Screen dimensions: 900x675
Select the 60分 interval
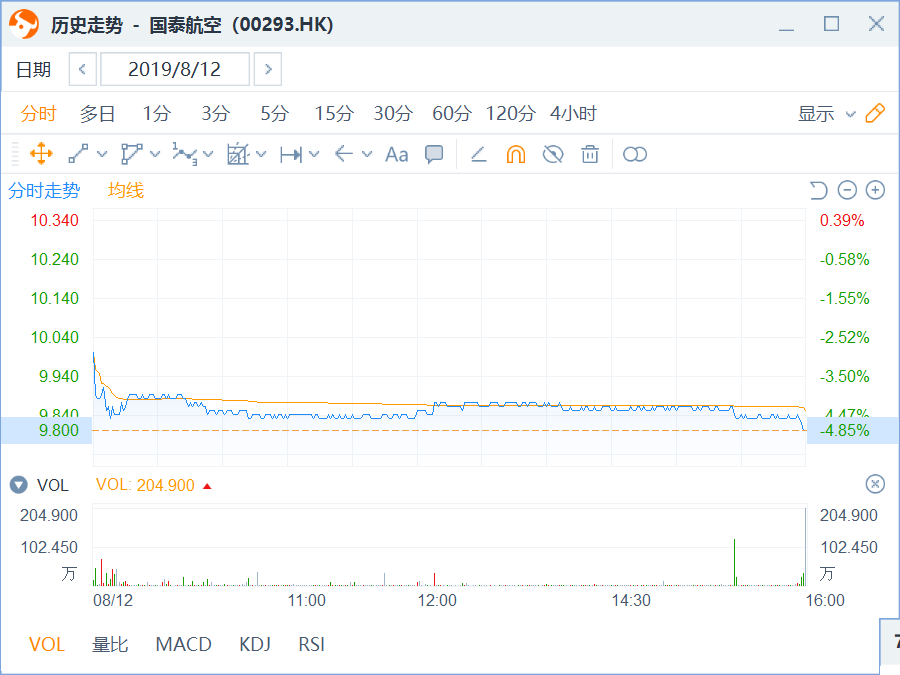[452, 114]
